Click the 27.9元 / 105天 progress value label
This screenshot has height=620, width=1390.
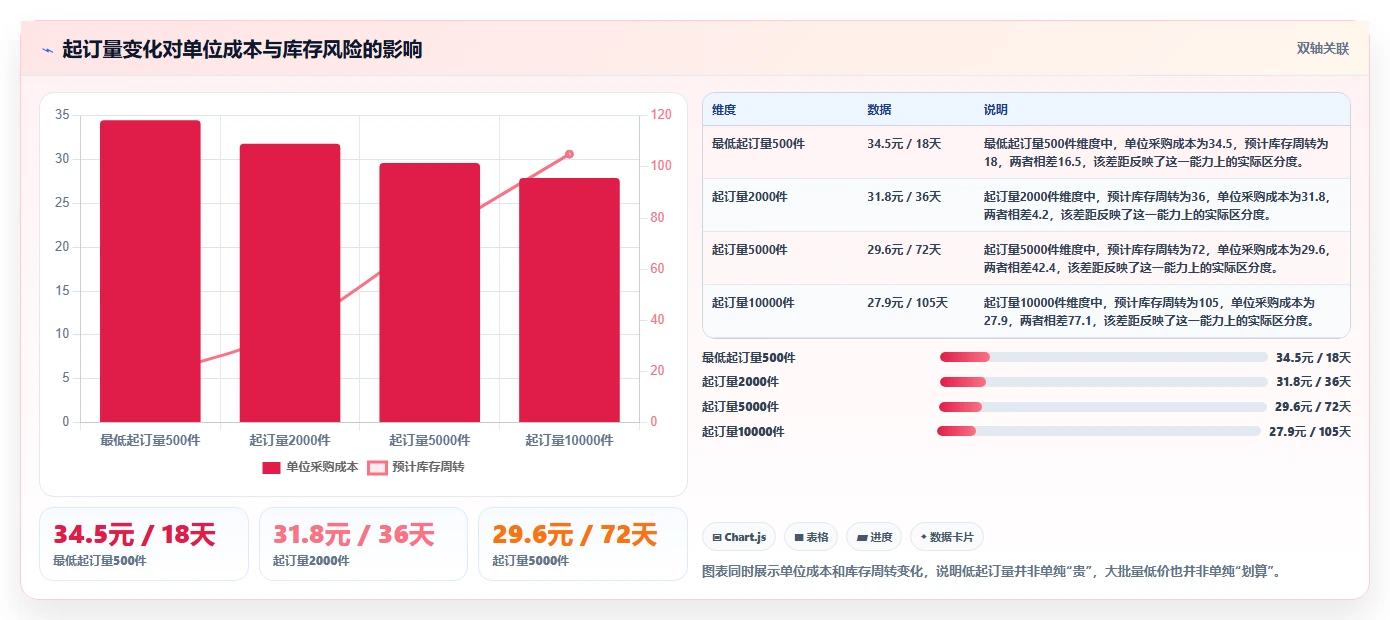coord(1310,432)
